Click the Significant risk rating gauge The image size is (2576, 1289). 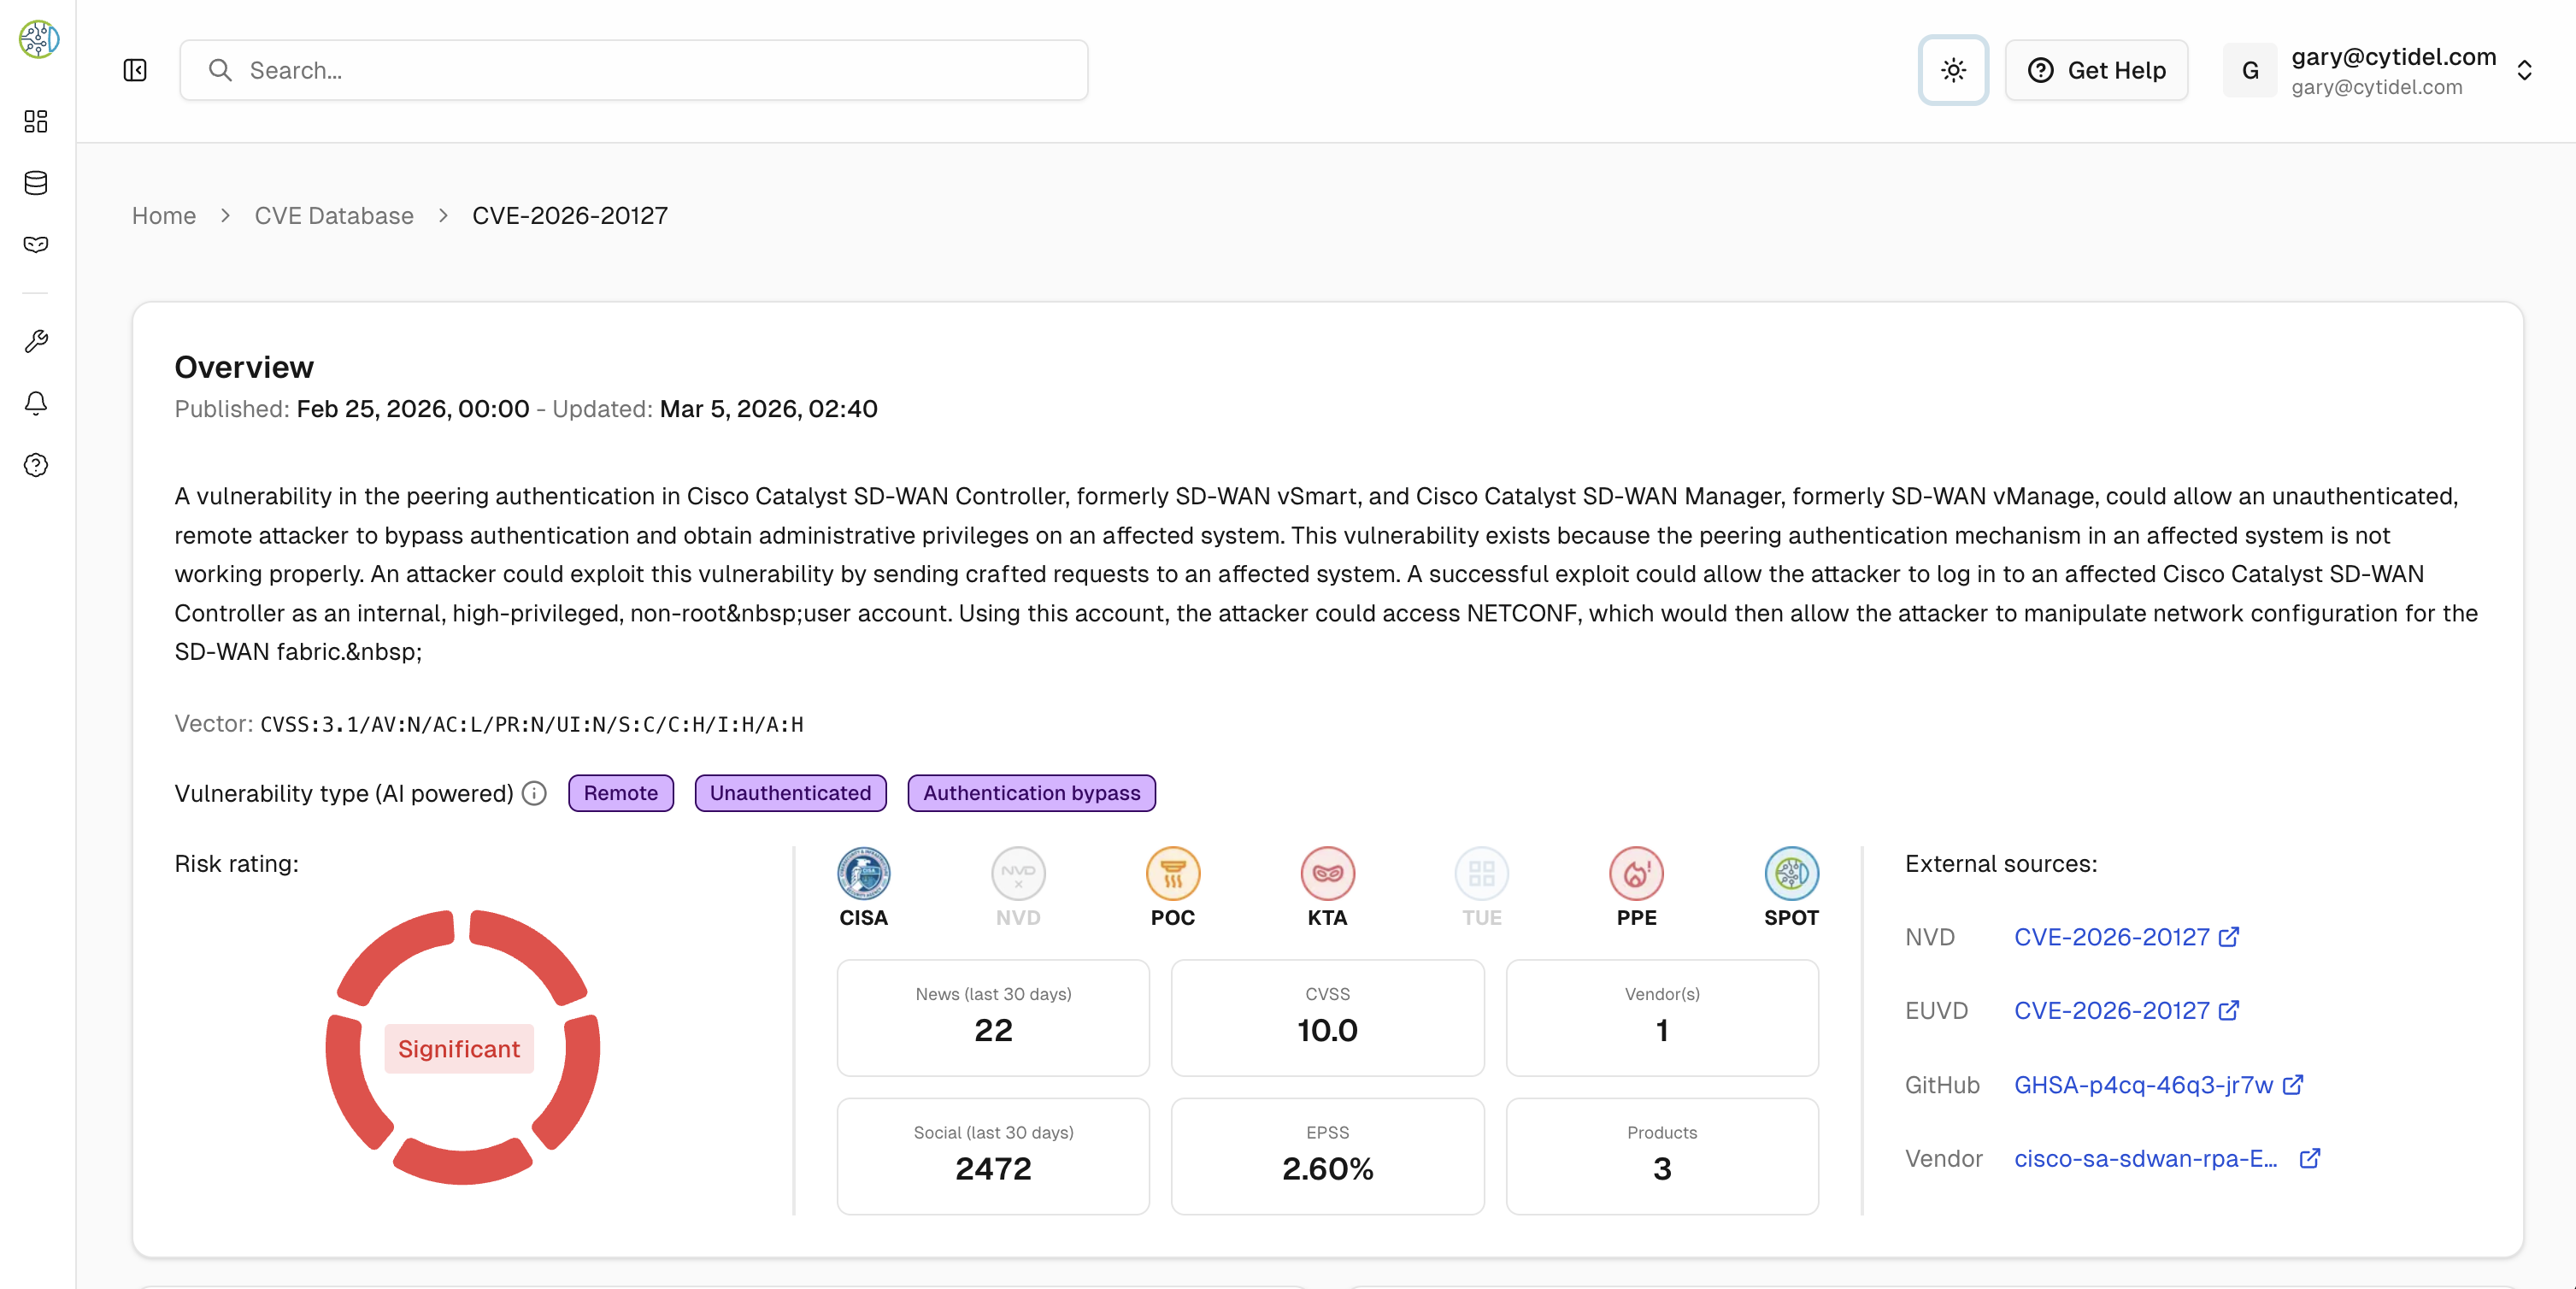tap(462, 1047)
